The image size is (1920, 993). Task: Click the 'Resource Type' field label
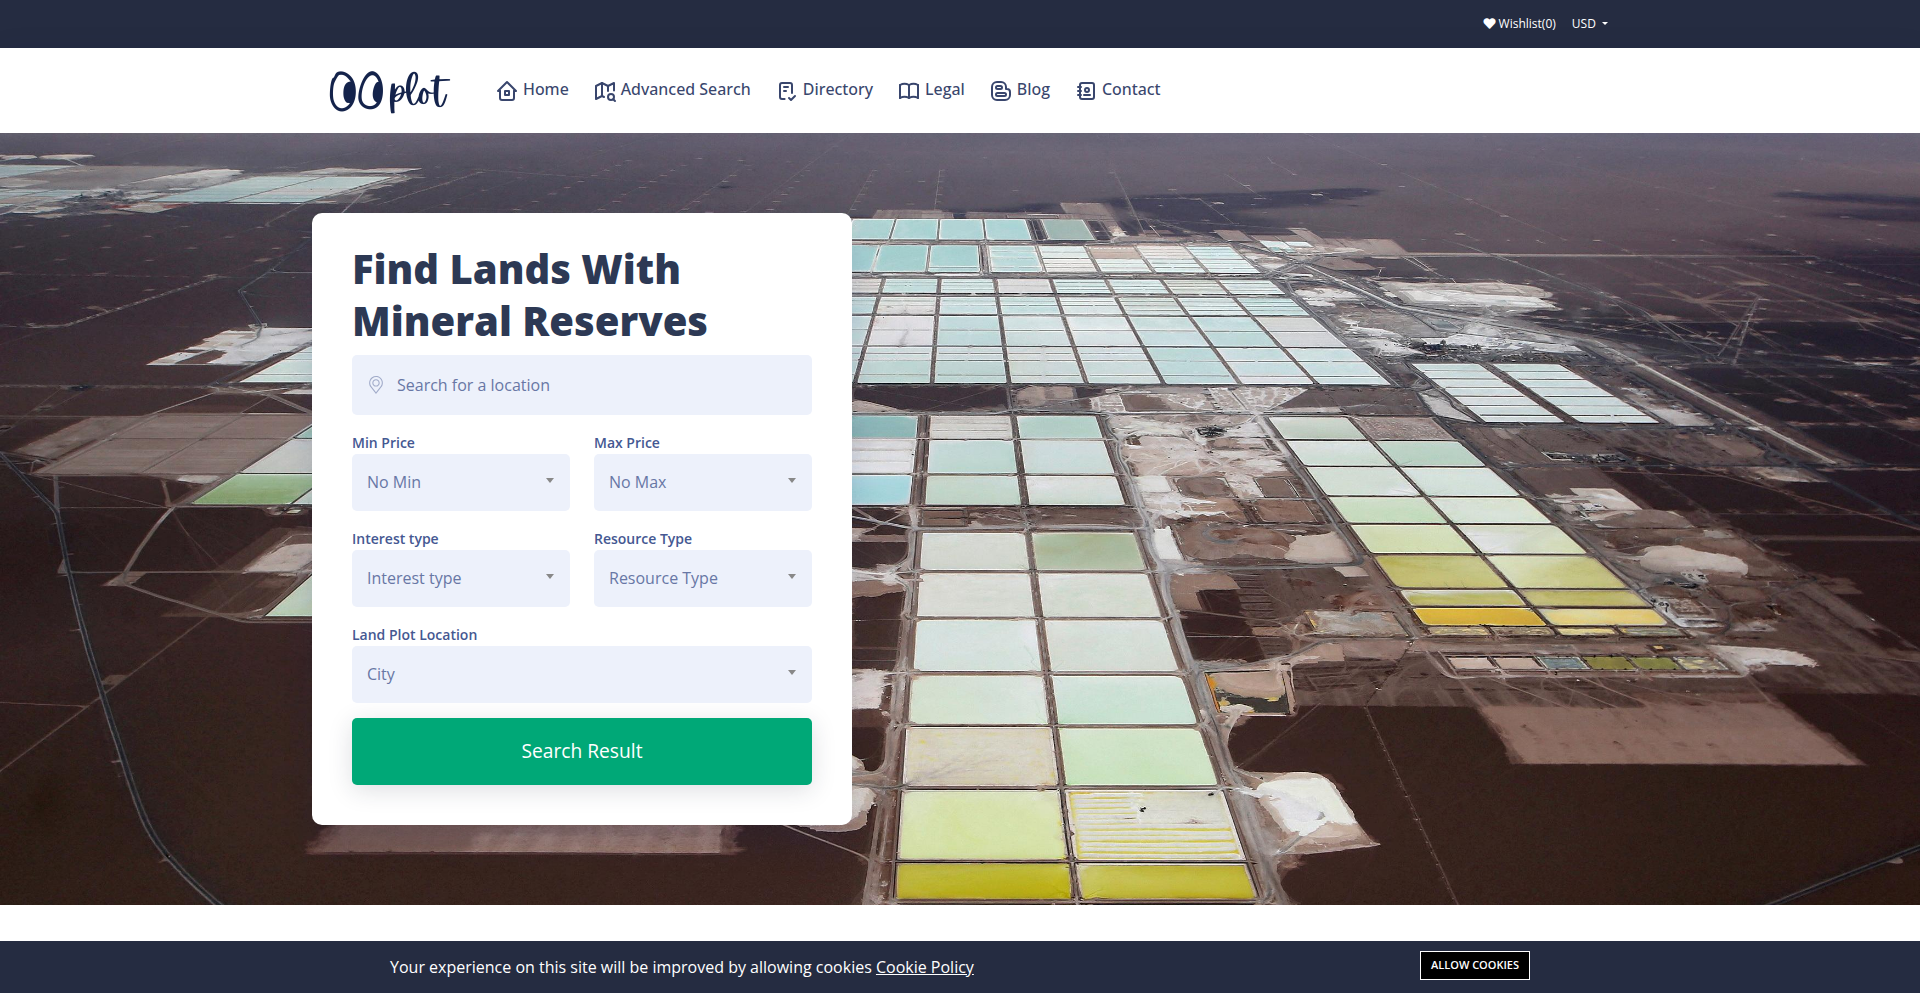pyautogui.click(x=643, y=539)
